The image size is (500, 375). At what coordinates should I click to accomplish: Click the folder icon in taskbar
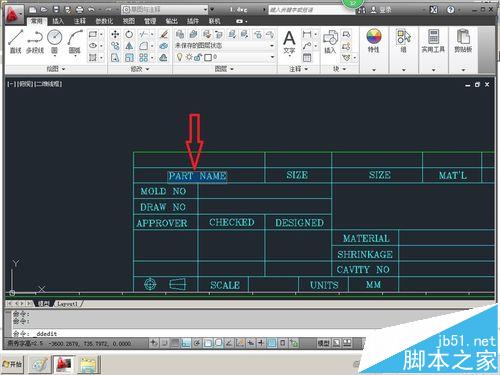(x=89, y=364)
